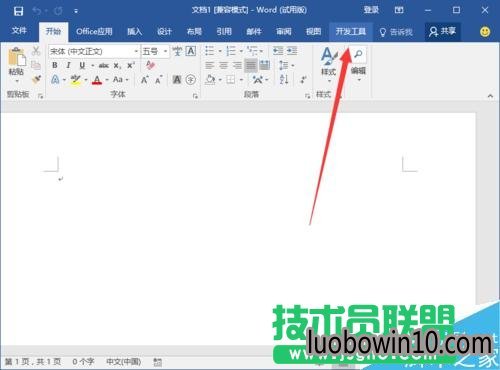Toggle strikethrough abc button
This screenshot has height=370, width=500.
[104, 65]
